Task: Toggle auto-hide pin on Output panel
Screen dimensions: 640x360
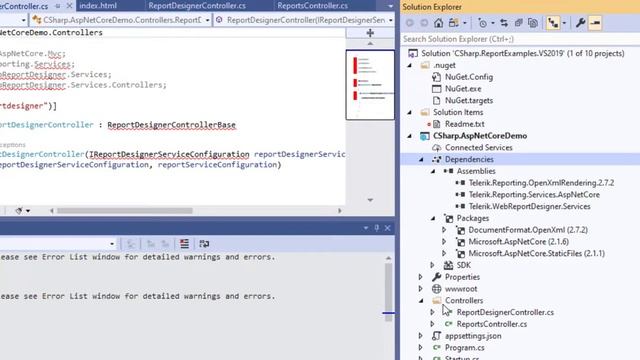Action: tap(377, 228)
